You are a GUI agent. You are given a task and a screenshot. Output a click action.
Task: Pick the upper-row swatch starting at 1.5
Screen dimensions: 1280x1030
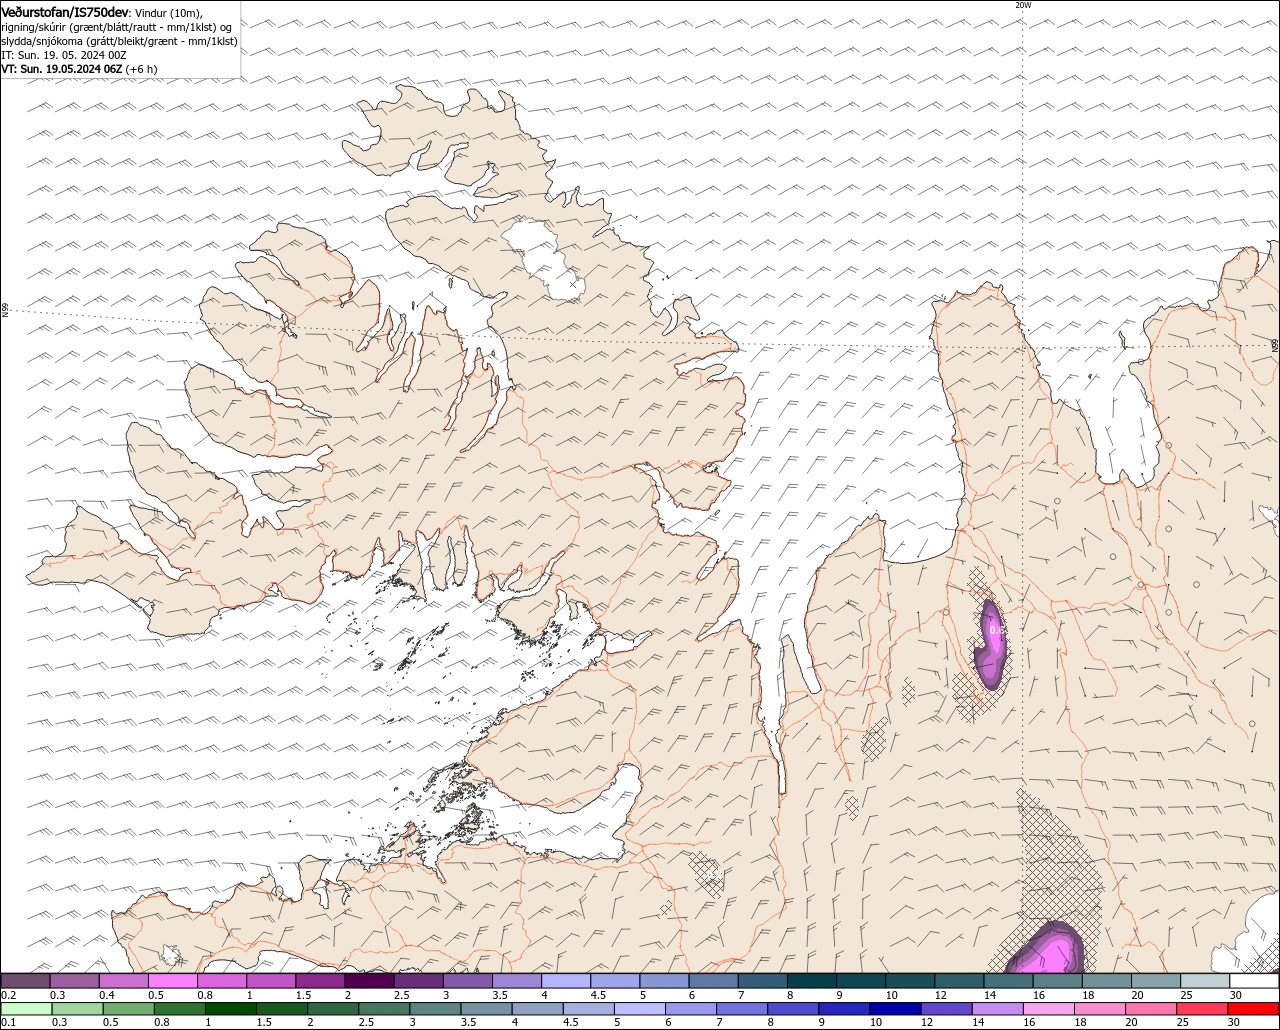[x=320, y=981]
